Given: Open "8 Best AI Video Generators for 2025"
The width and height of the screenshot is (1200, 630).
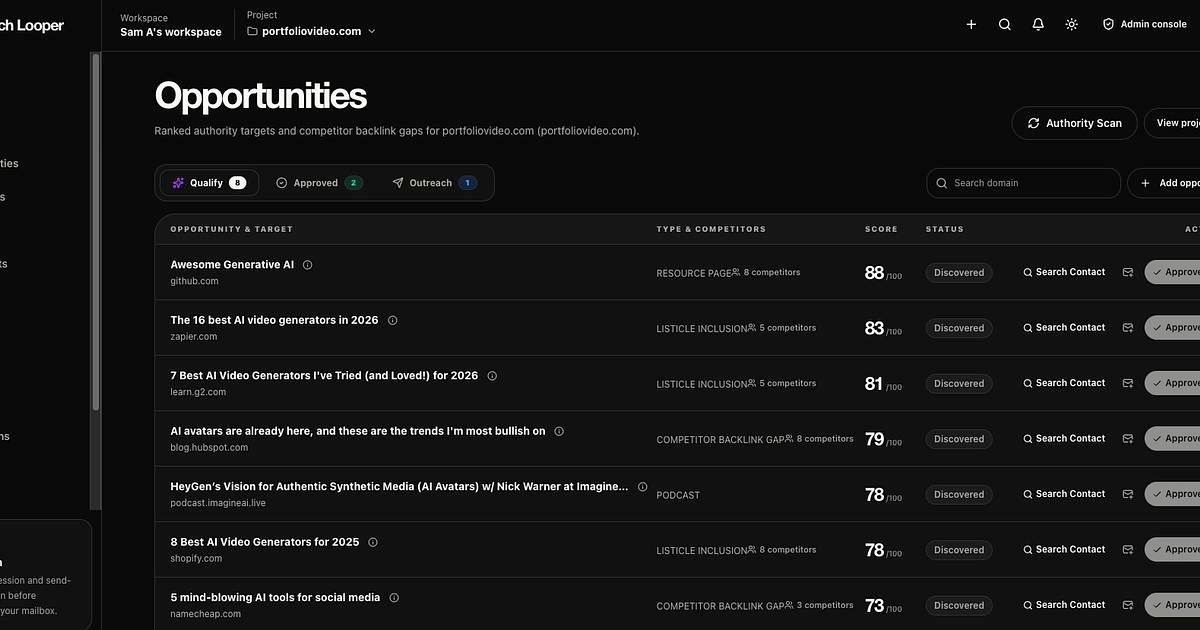Looking at the screenshot, I should pyautogui.click(x=264, y=542).
